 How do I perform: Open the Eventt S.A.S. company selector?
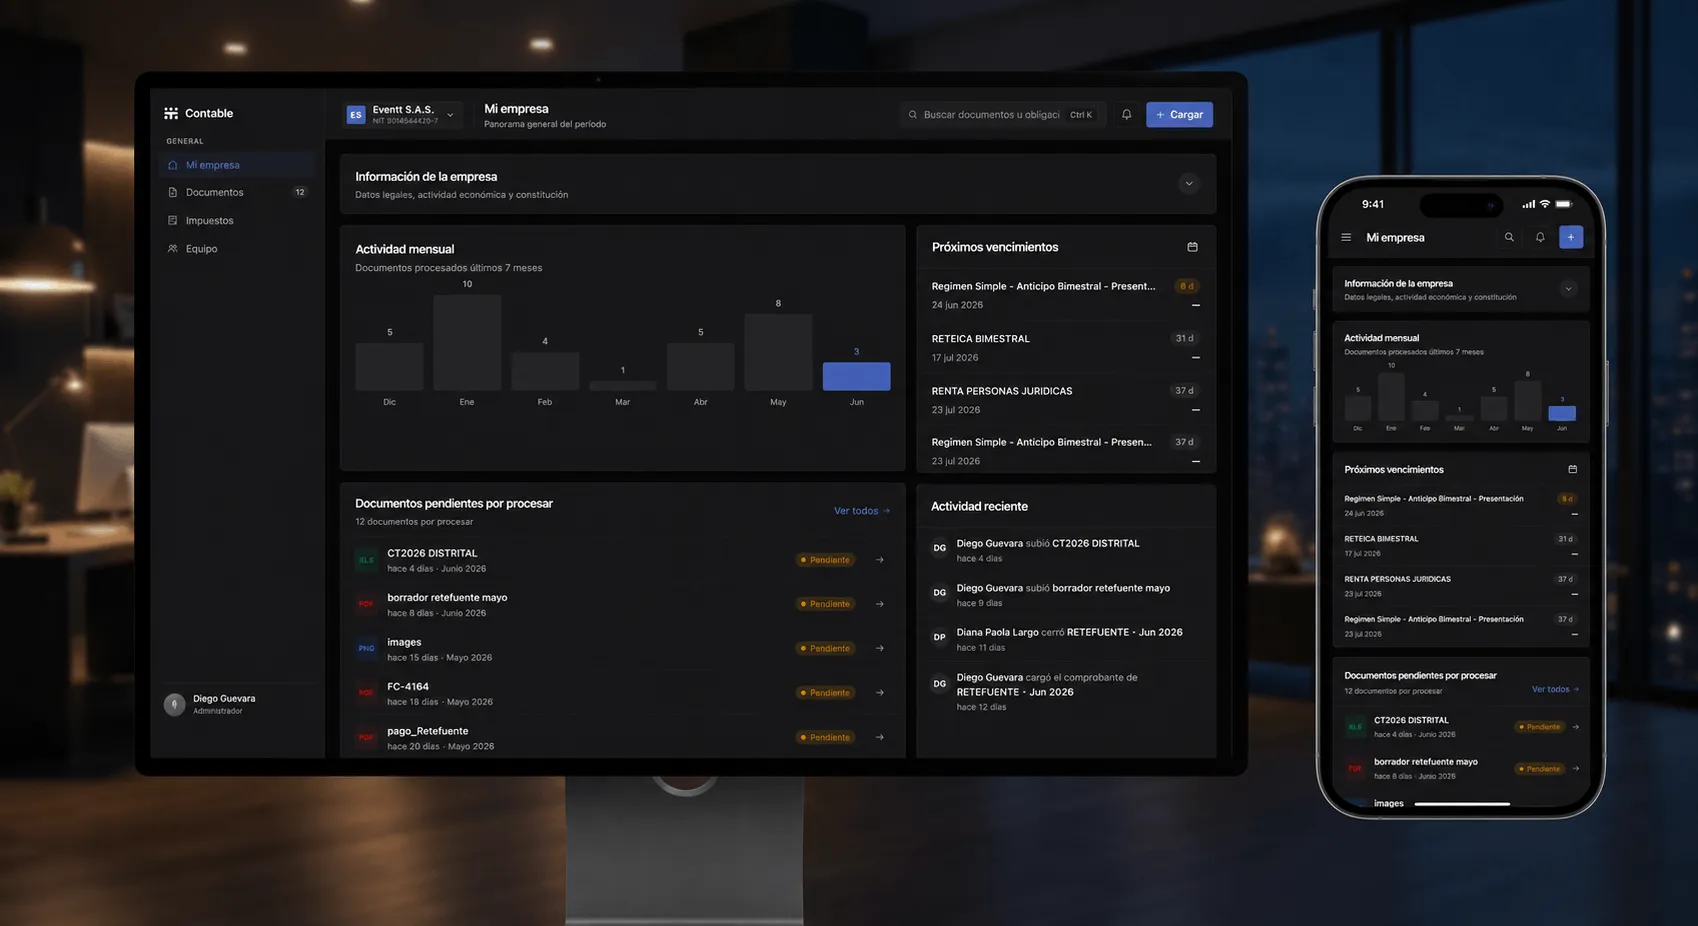click(x=403, y=115)
